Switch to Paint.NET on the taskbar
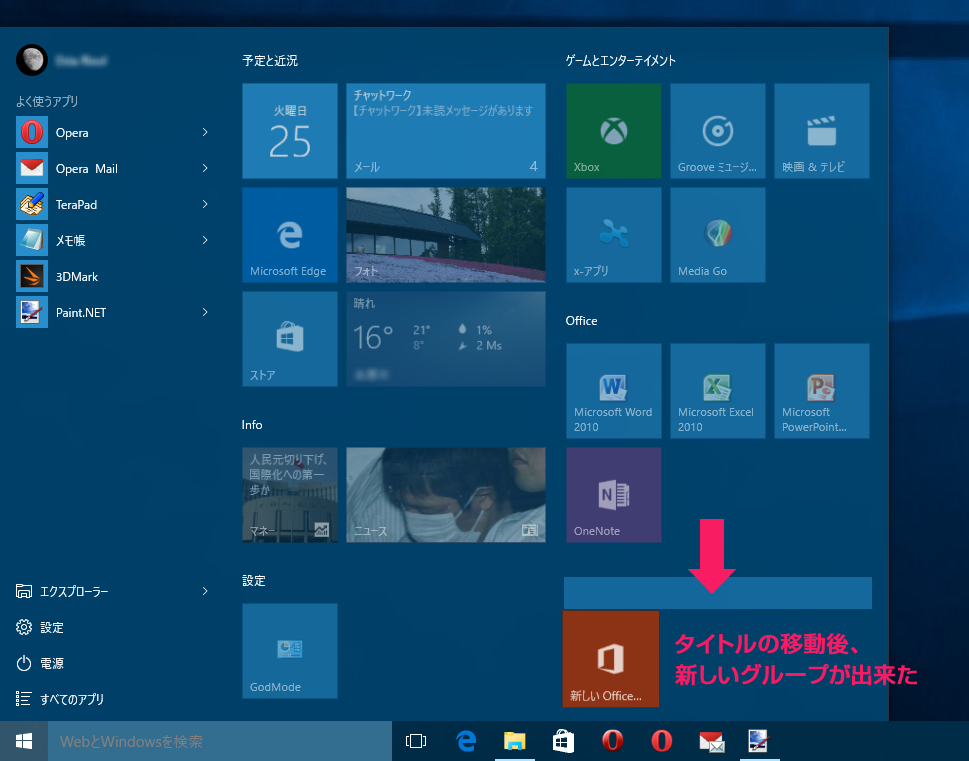969x761 pixels. 760,741
